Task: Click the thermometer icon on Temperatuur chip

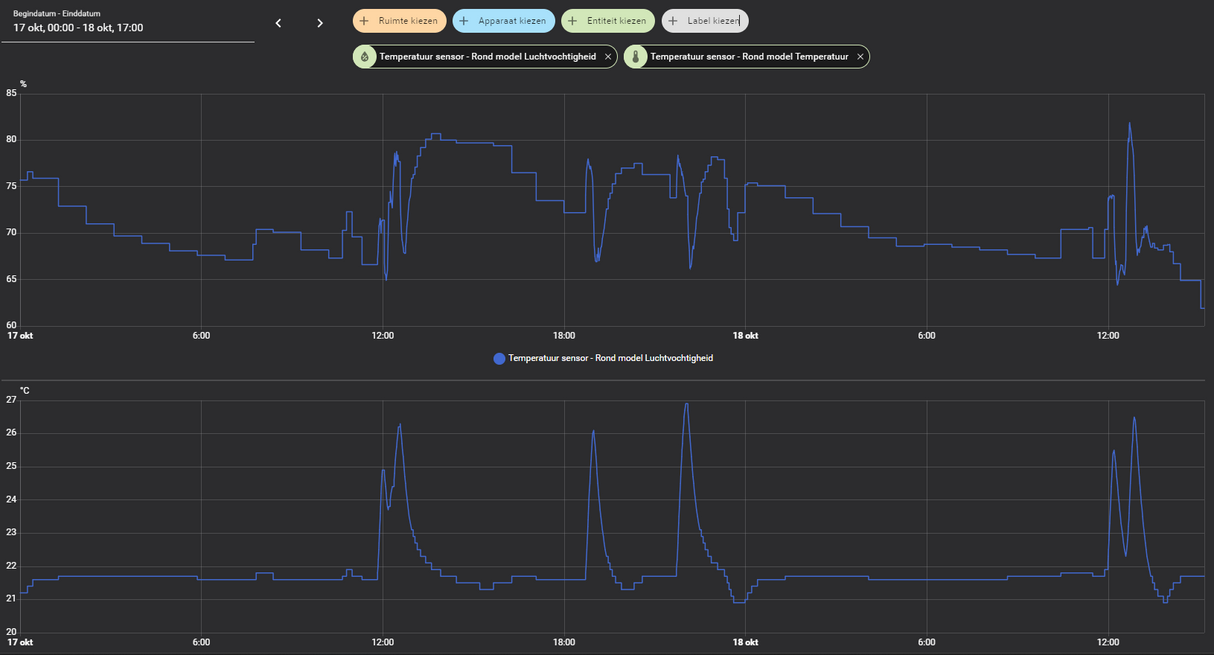Action: pyautogui.click(x=636, y=57)
